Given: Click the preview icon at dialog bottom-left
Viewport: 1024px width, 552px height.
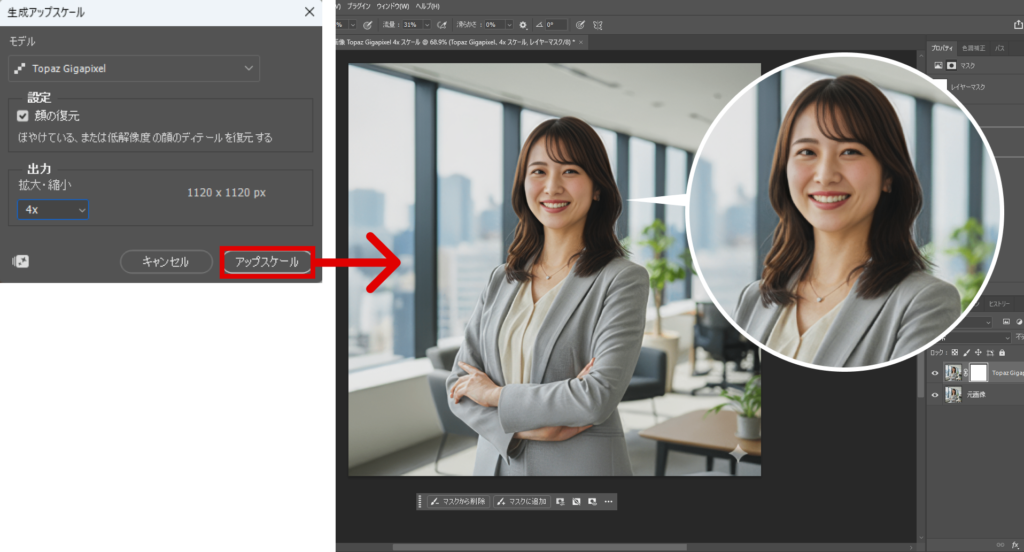Looking at the screenshot, I should click(x=20, y=262).
